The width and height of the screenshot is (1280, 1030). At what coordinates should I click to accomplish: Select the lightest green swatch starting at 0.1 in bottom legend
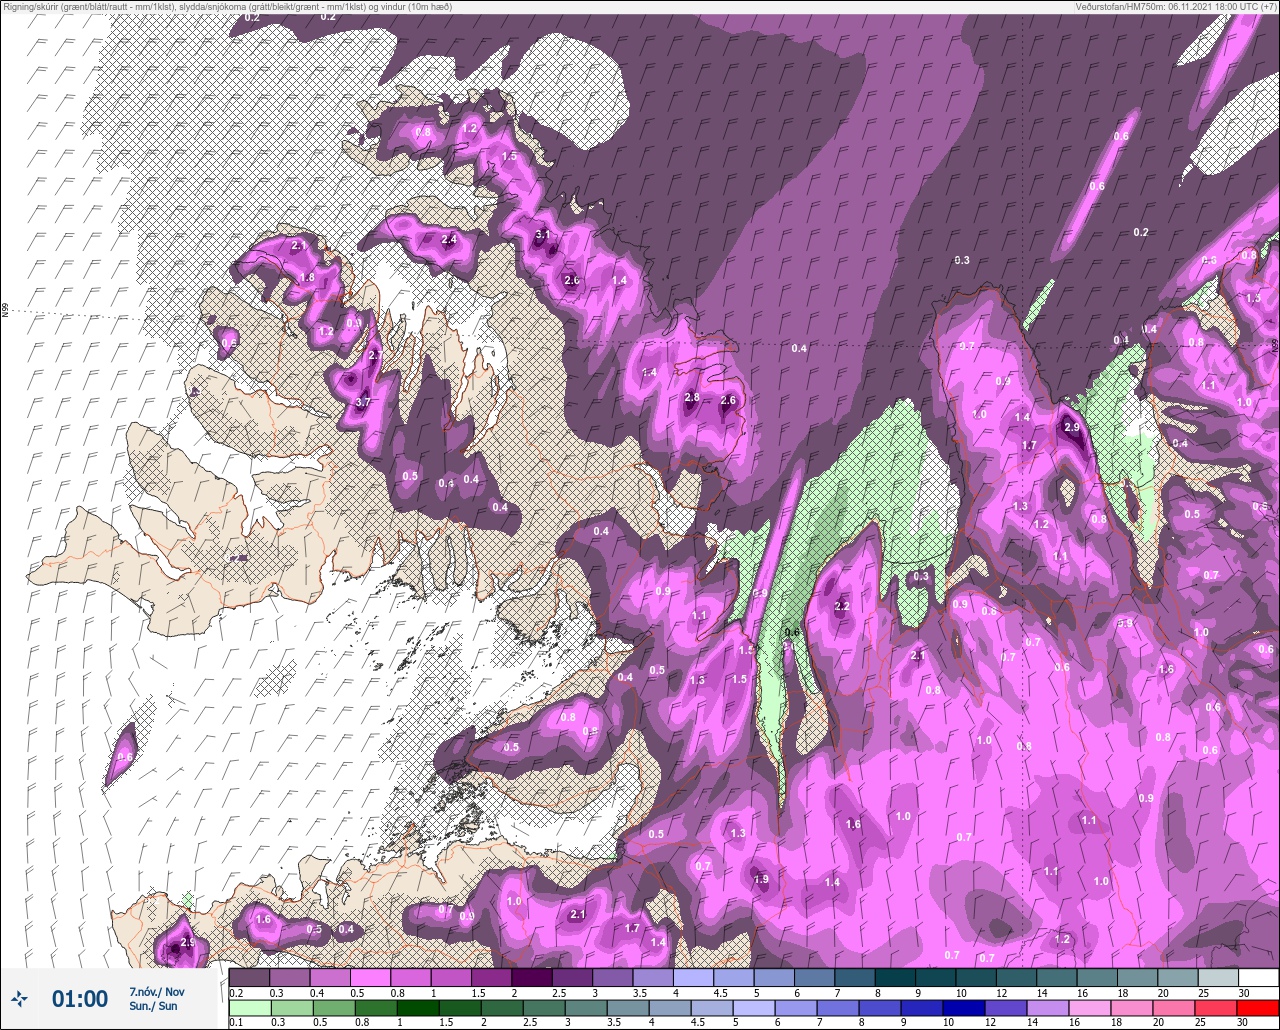pyautogui.click(x=249, y=1007)
